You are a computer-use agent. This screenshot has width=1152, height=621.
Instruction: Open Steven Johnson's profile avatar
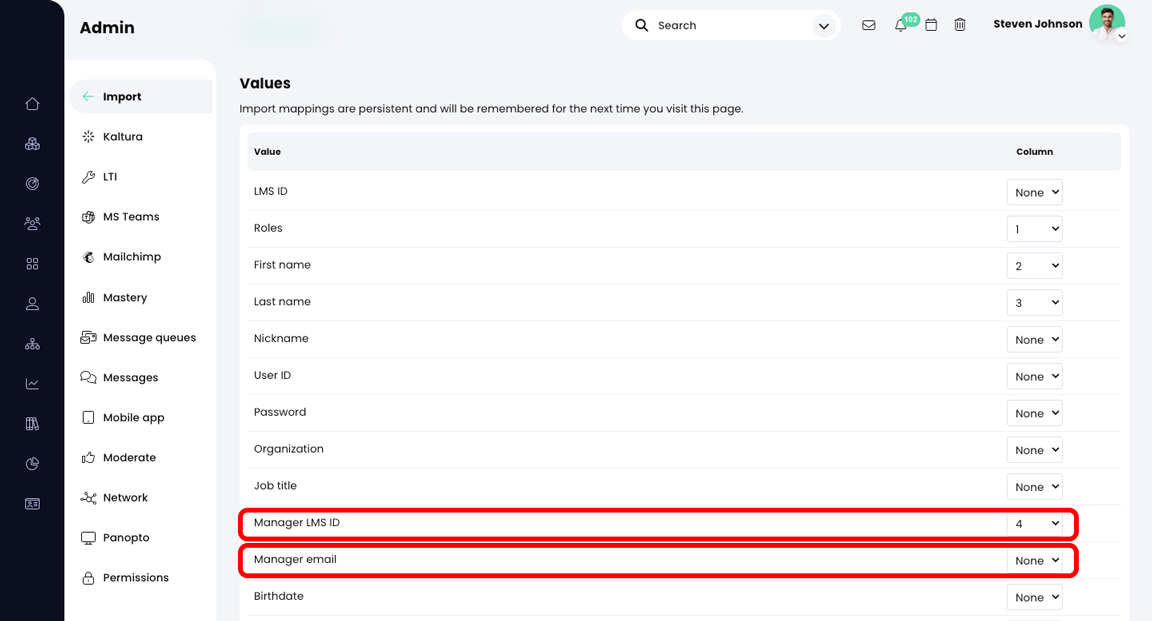point(1108,22)
